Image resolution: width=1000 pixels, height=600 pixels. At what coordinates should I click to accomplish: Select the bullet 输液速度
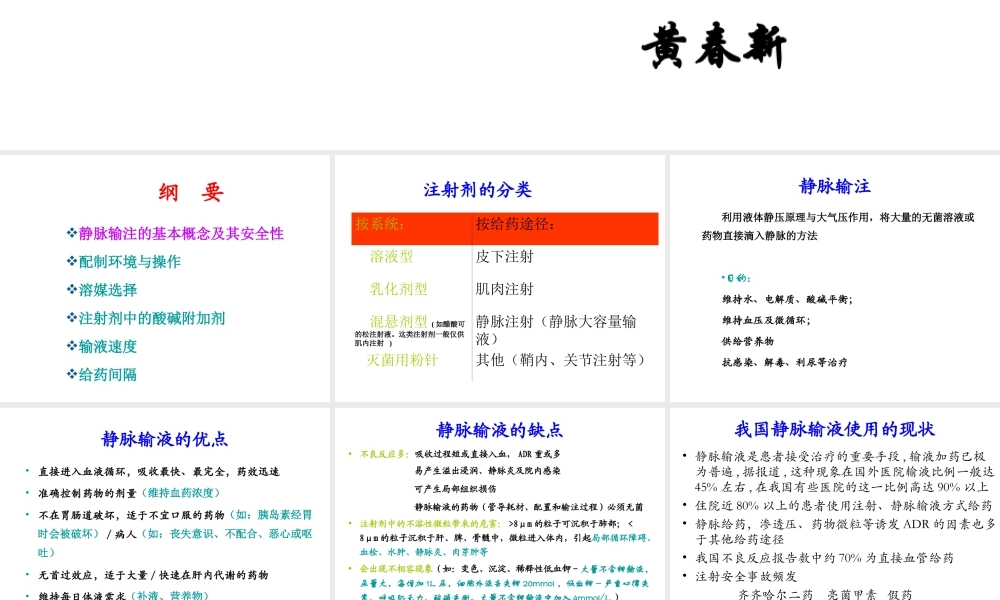102,346
